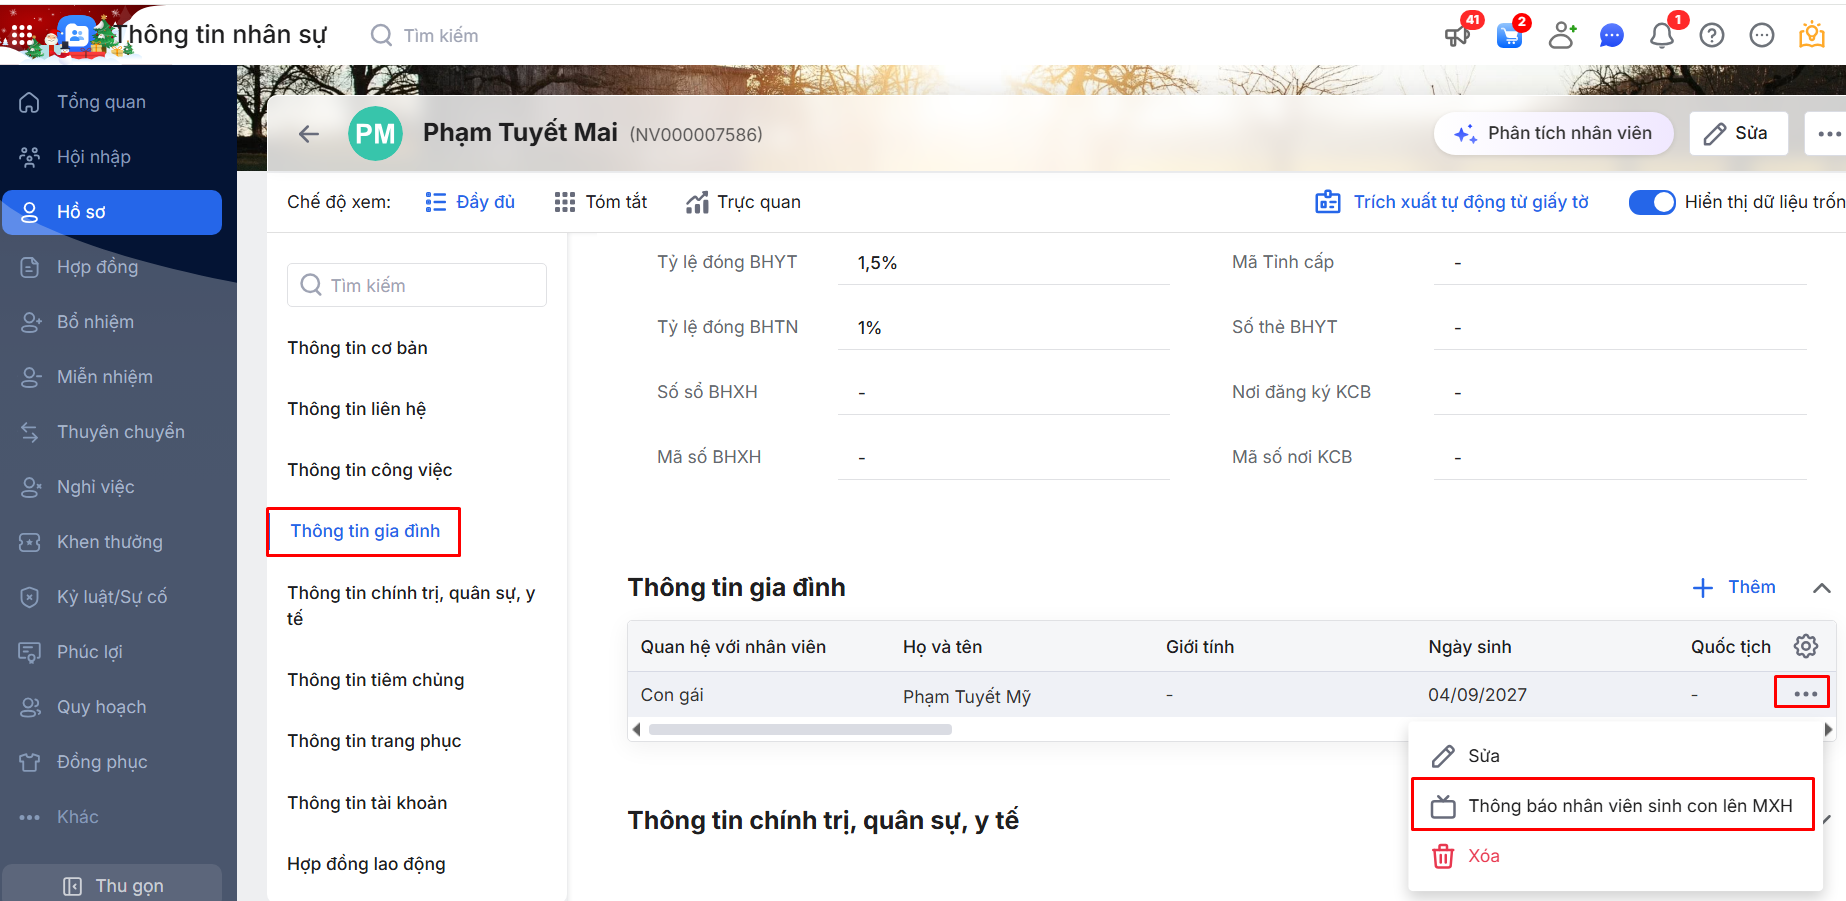Click the section Tìm kiếm search field

[x=417, y=286]
